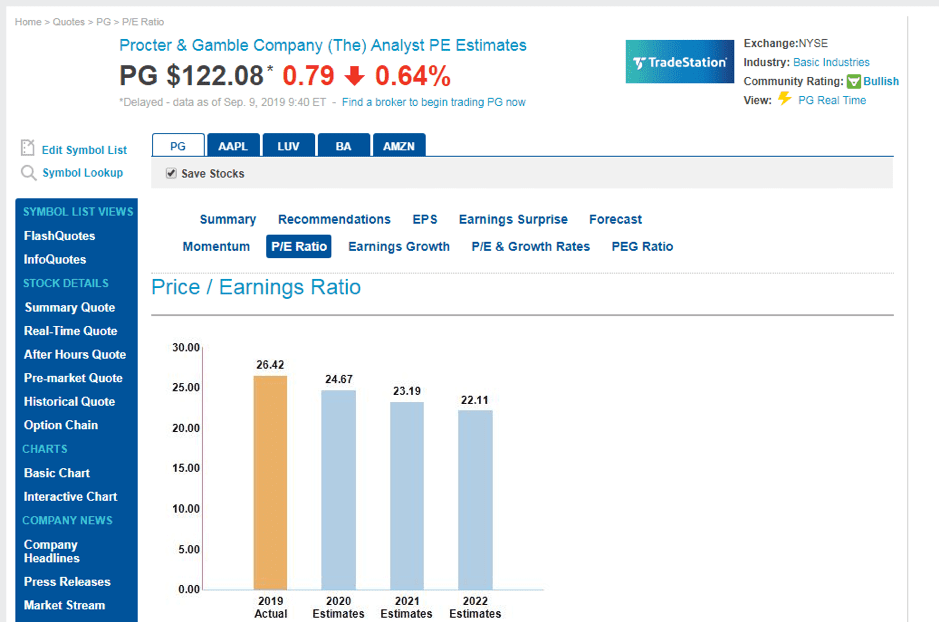The width and height of the screenshot is (939, 622).
Task: Click the 2021 Estimates blue bar
Action: coord(407,496)
